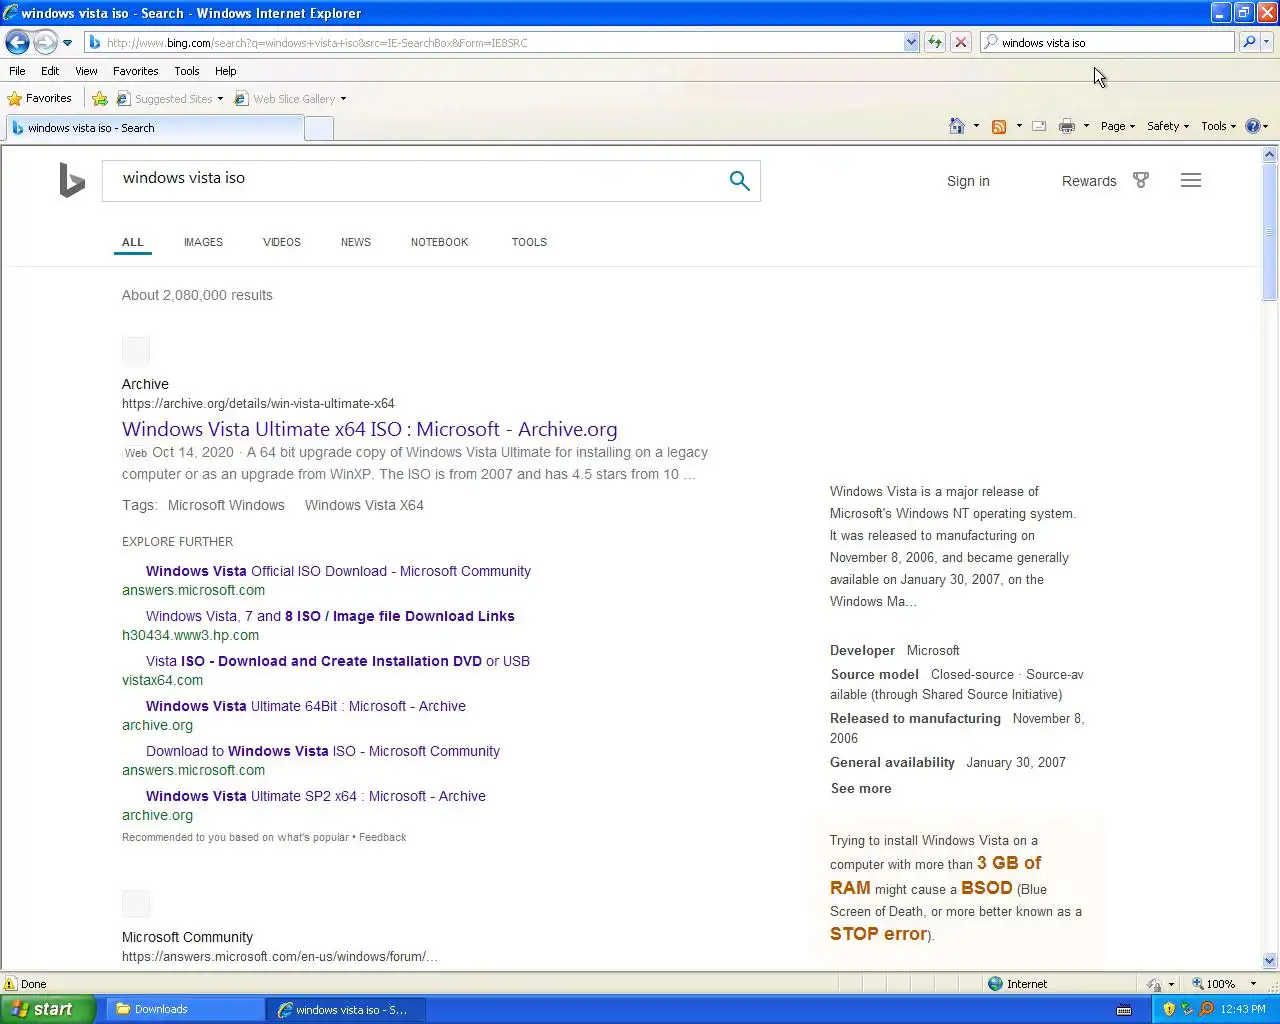Open the TOOLS search tab
1280x1024 pixels.
click(529, 242)
